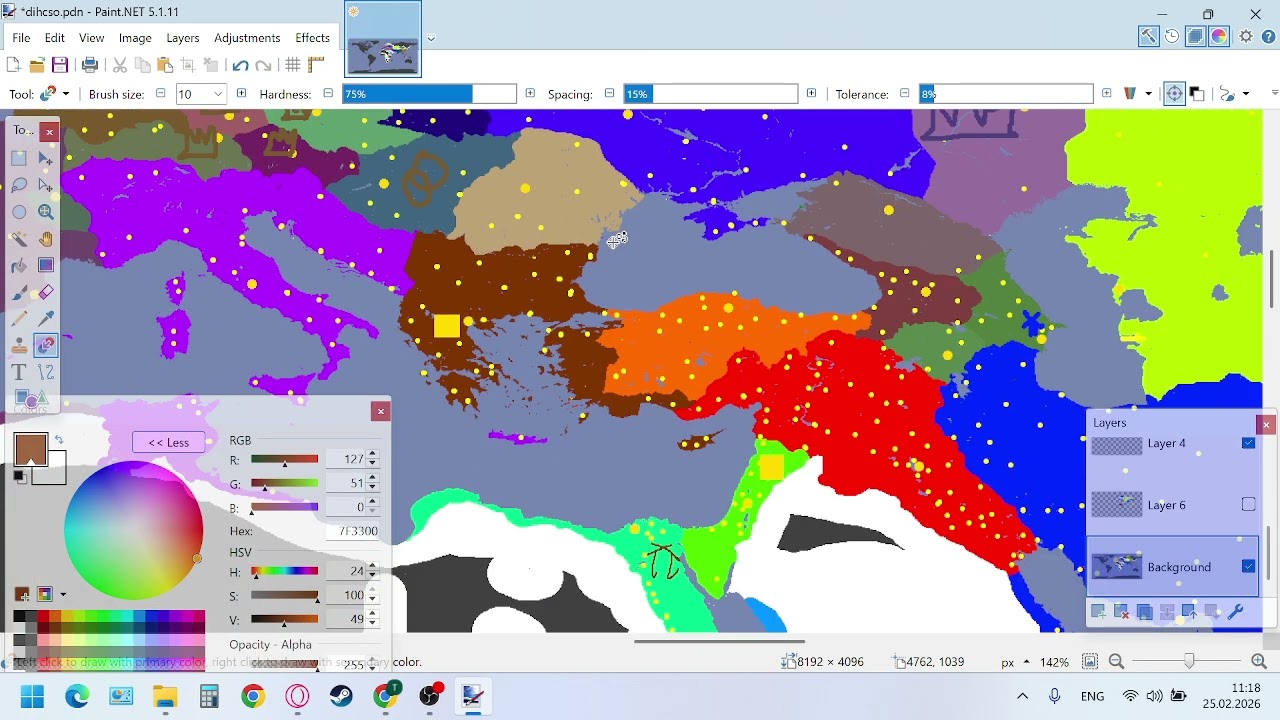
Task: Save the image with the floppy icon
Action: (60, 65)
